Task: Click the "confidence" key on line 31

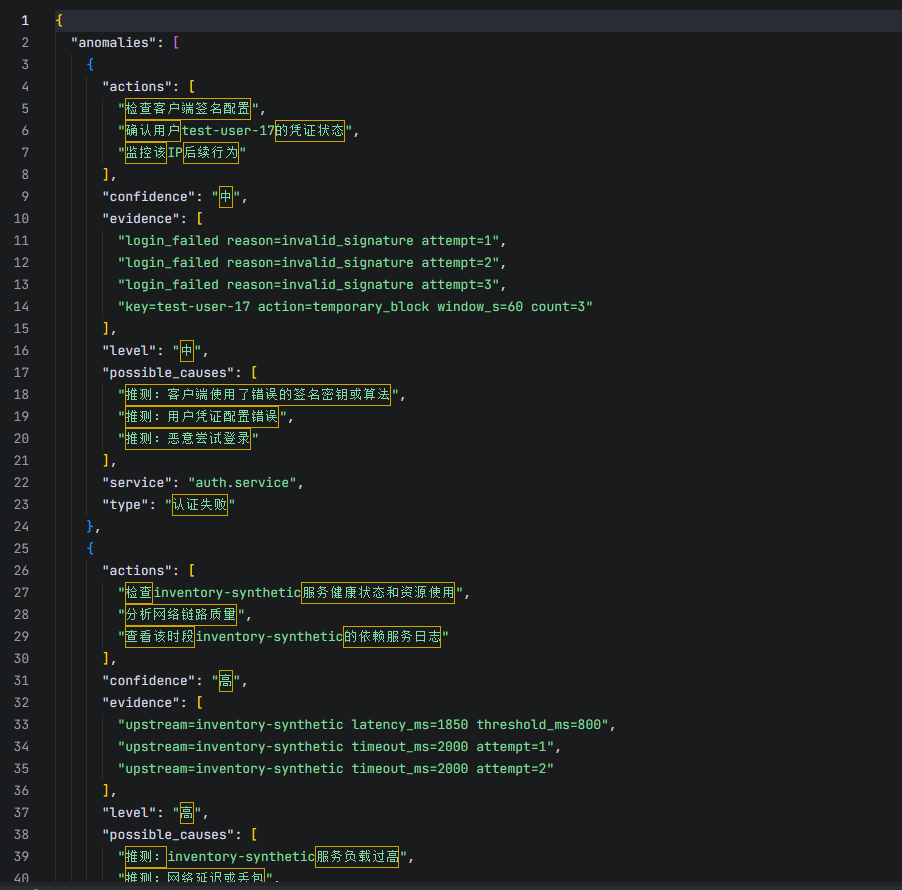Action: 148,681
